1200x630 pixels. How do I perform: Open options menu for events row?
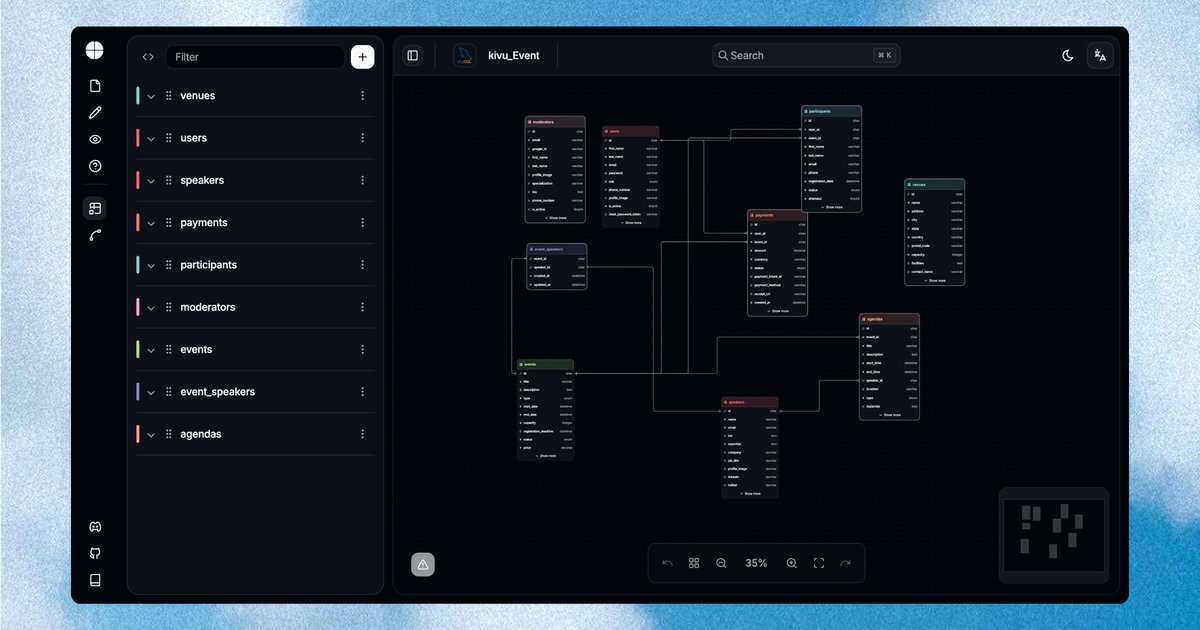coord(363,350)
